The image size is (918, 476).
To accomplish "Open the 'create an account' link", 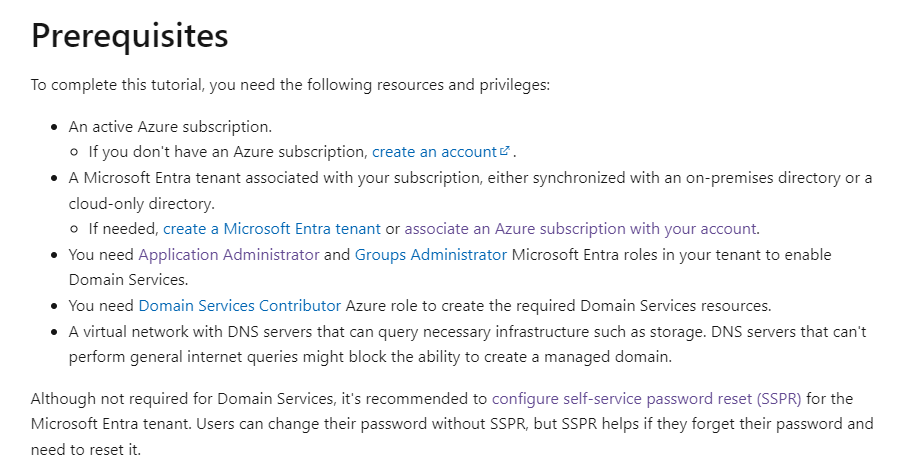I will point(434,152).
